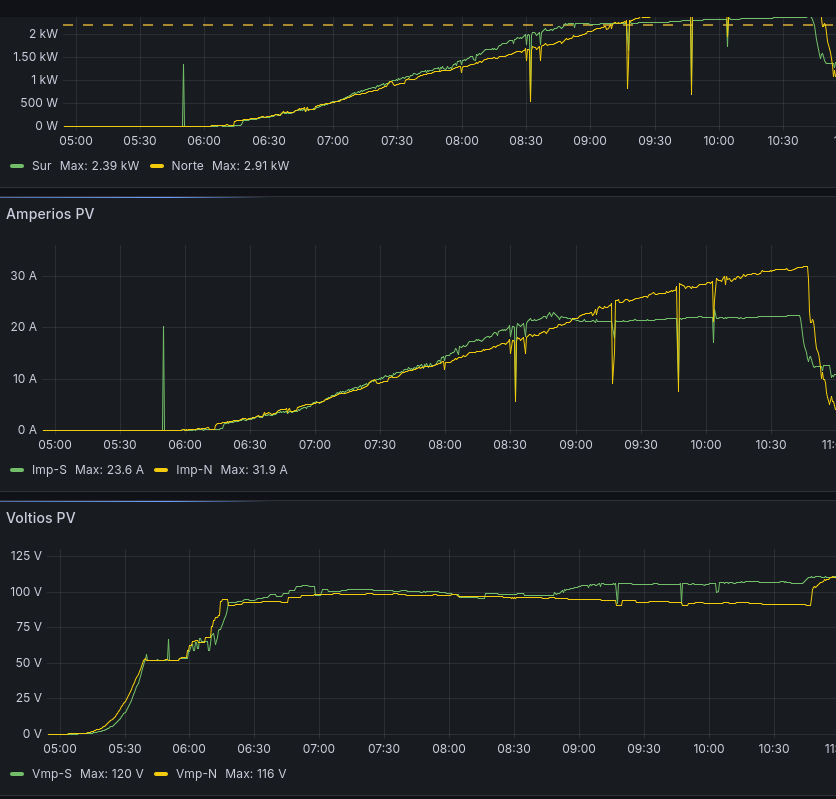Click the 500 W axis label in power chart
836x799 pixels.
(x=39, y=102)
